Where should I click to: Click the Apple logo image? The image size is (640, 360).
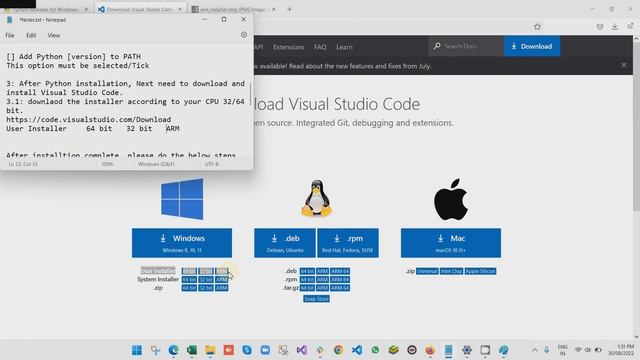[x=451, y=199]
